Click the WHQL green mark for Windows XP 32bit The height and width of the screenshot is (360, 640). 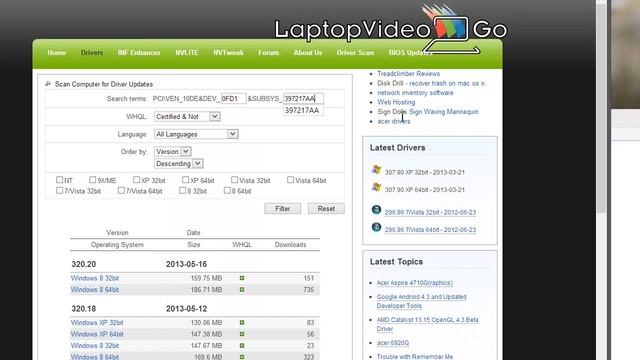[242, 322]
